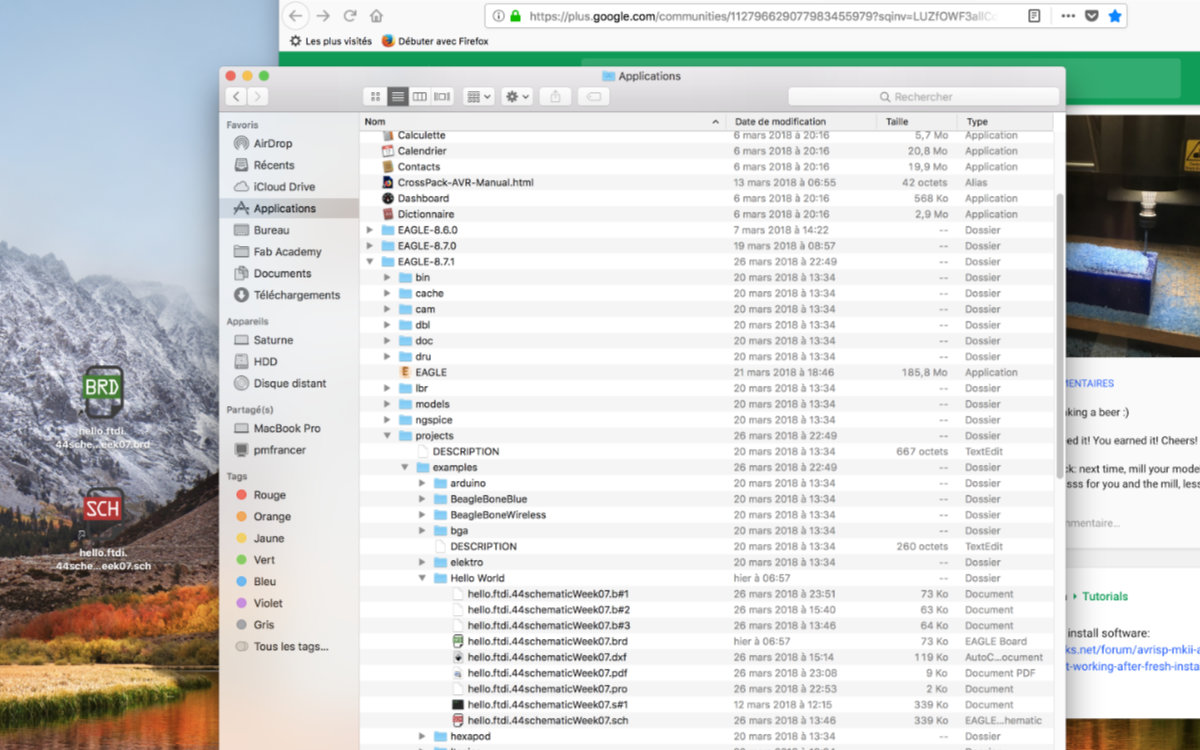Select hello.ftdi.44schematicWeek07.pdf file

point(706,673)
